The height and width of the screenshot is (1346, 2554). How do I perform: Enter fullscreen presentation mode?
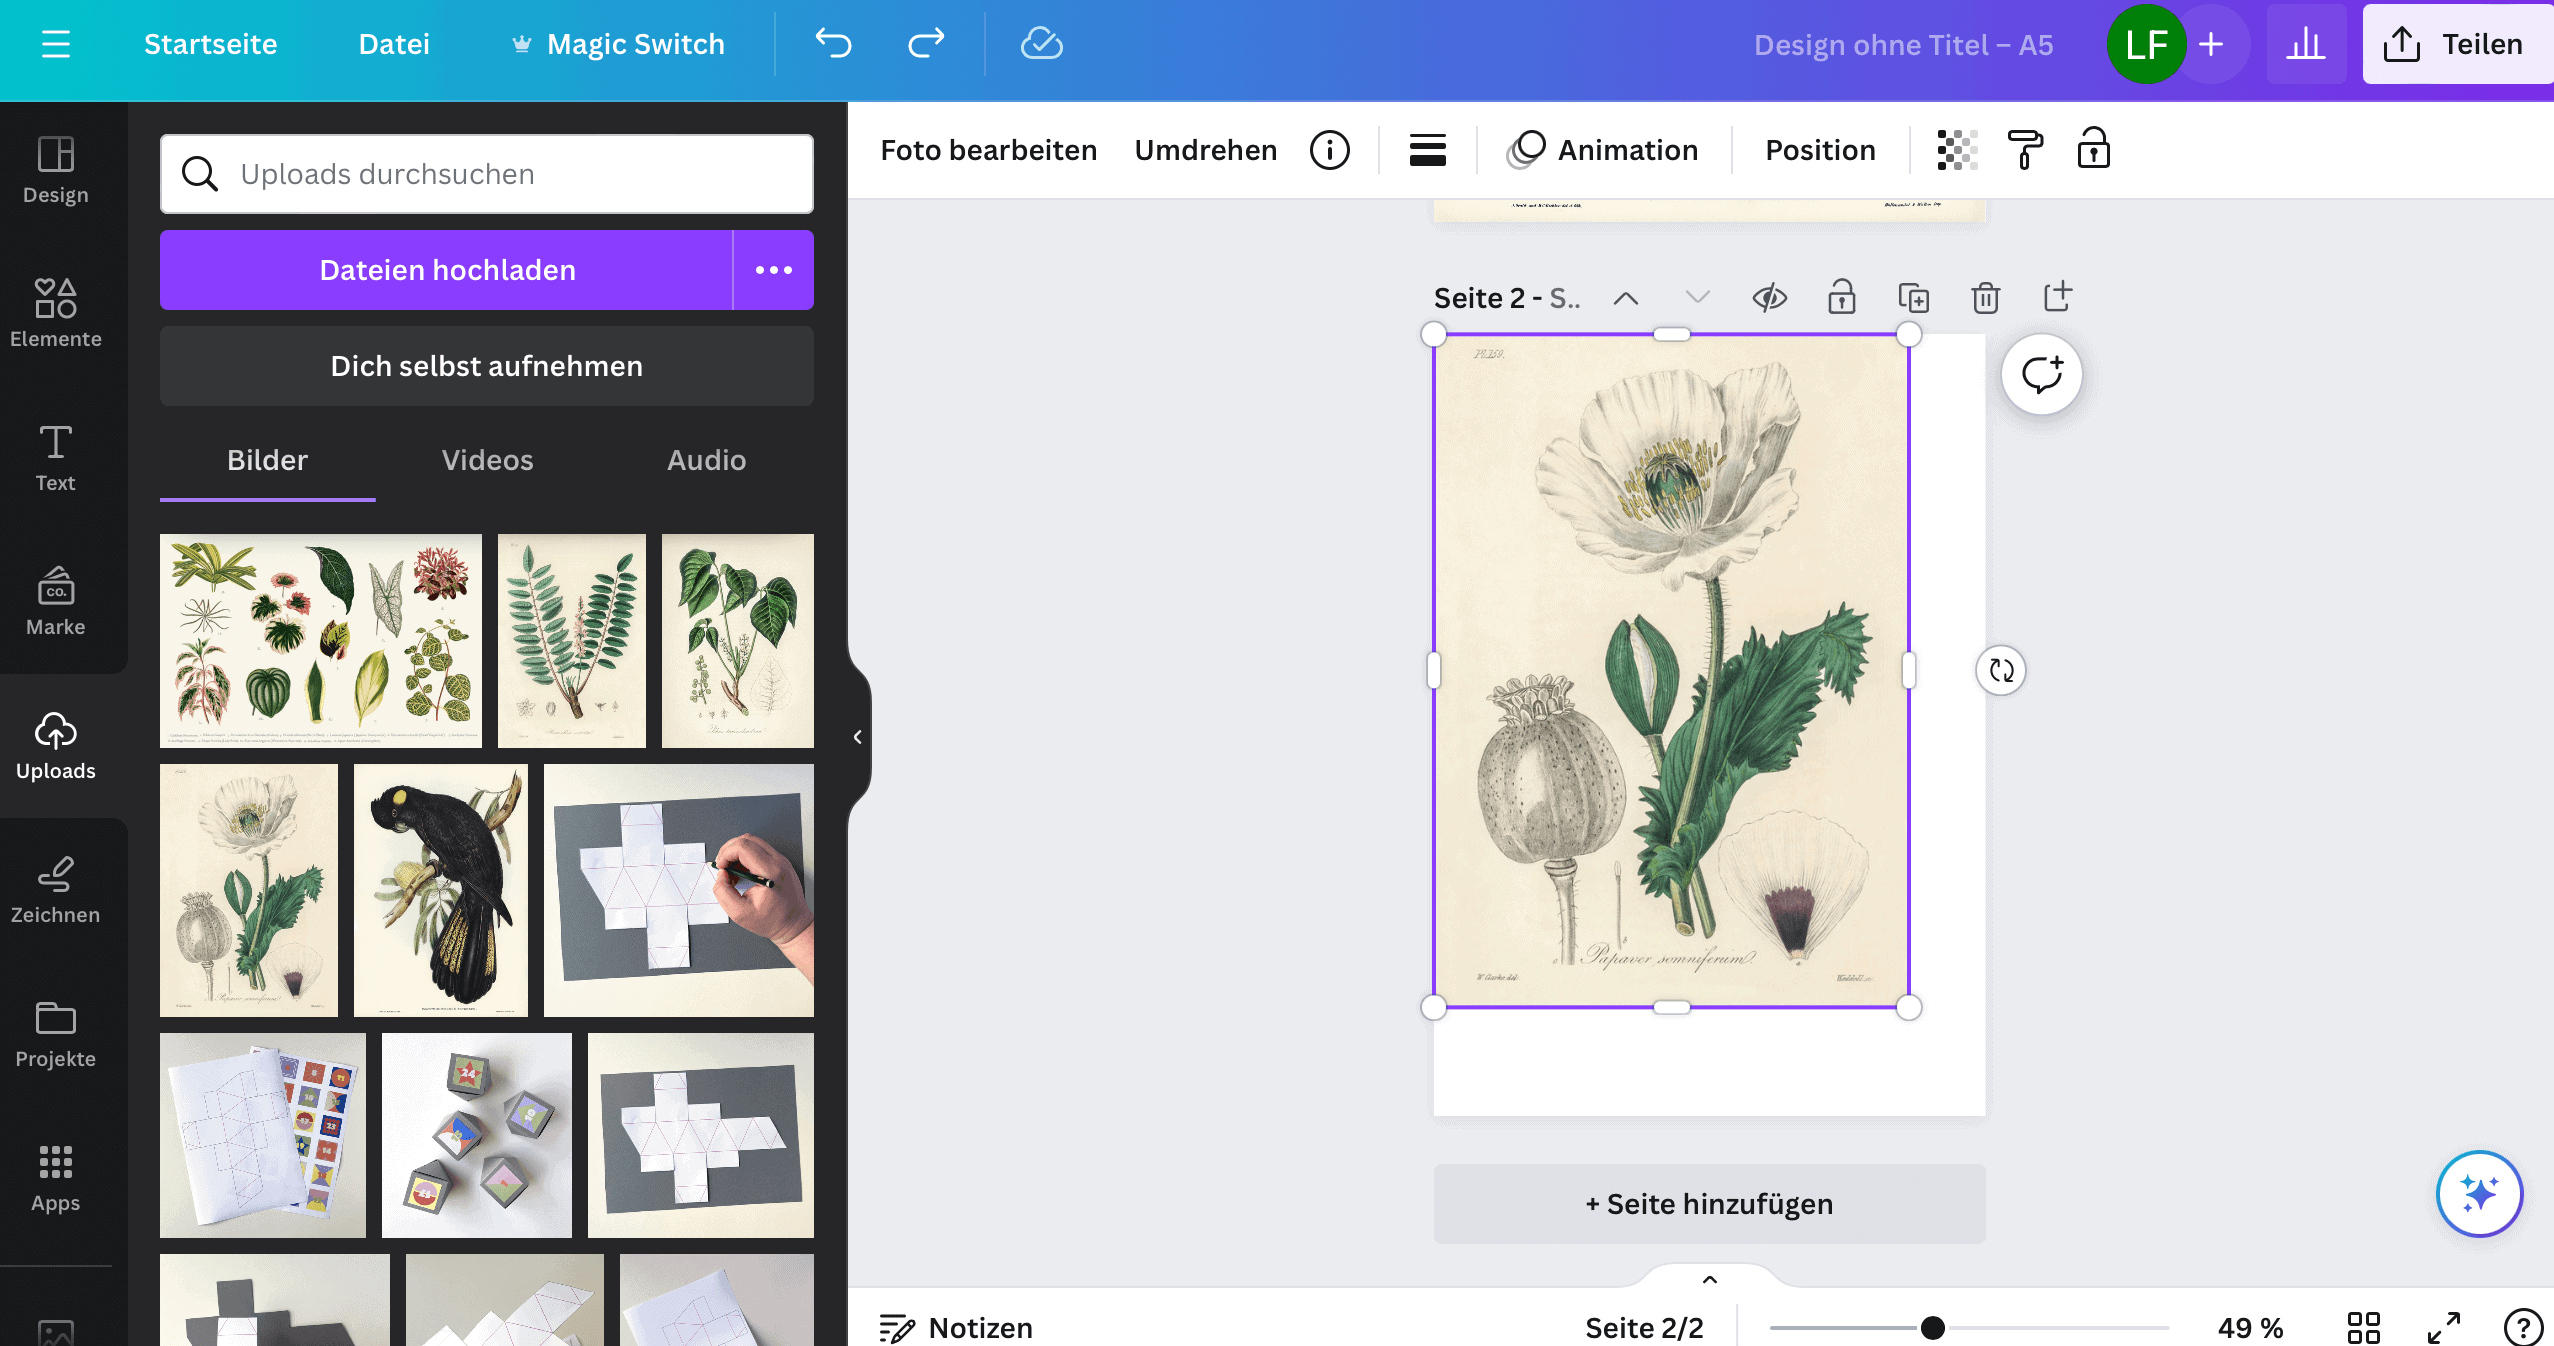pyautogui.click(x=2444, y=1328)
